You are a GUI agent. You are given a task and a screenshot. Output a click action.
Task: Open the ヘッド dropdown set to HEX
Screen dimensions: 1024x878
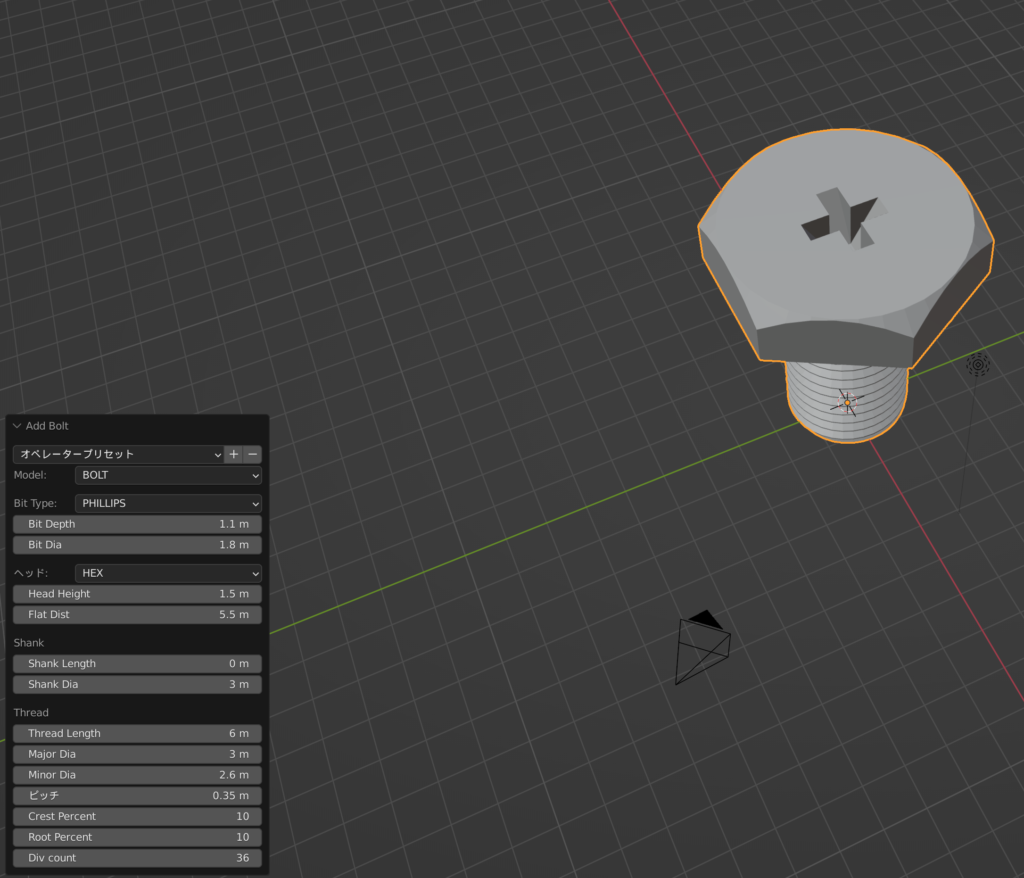click(x=168, y=573)
